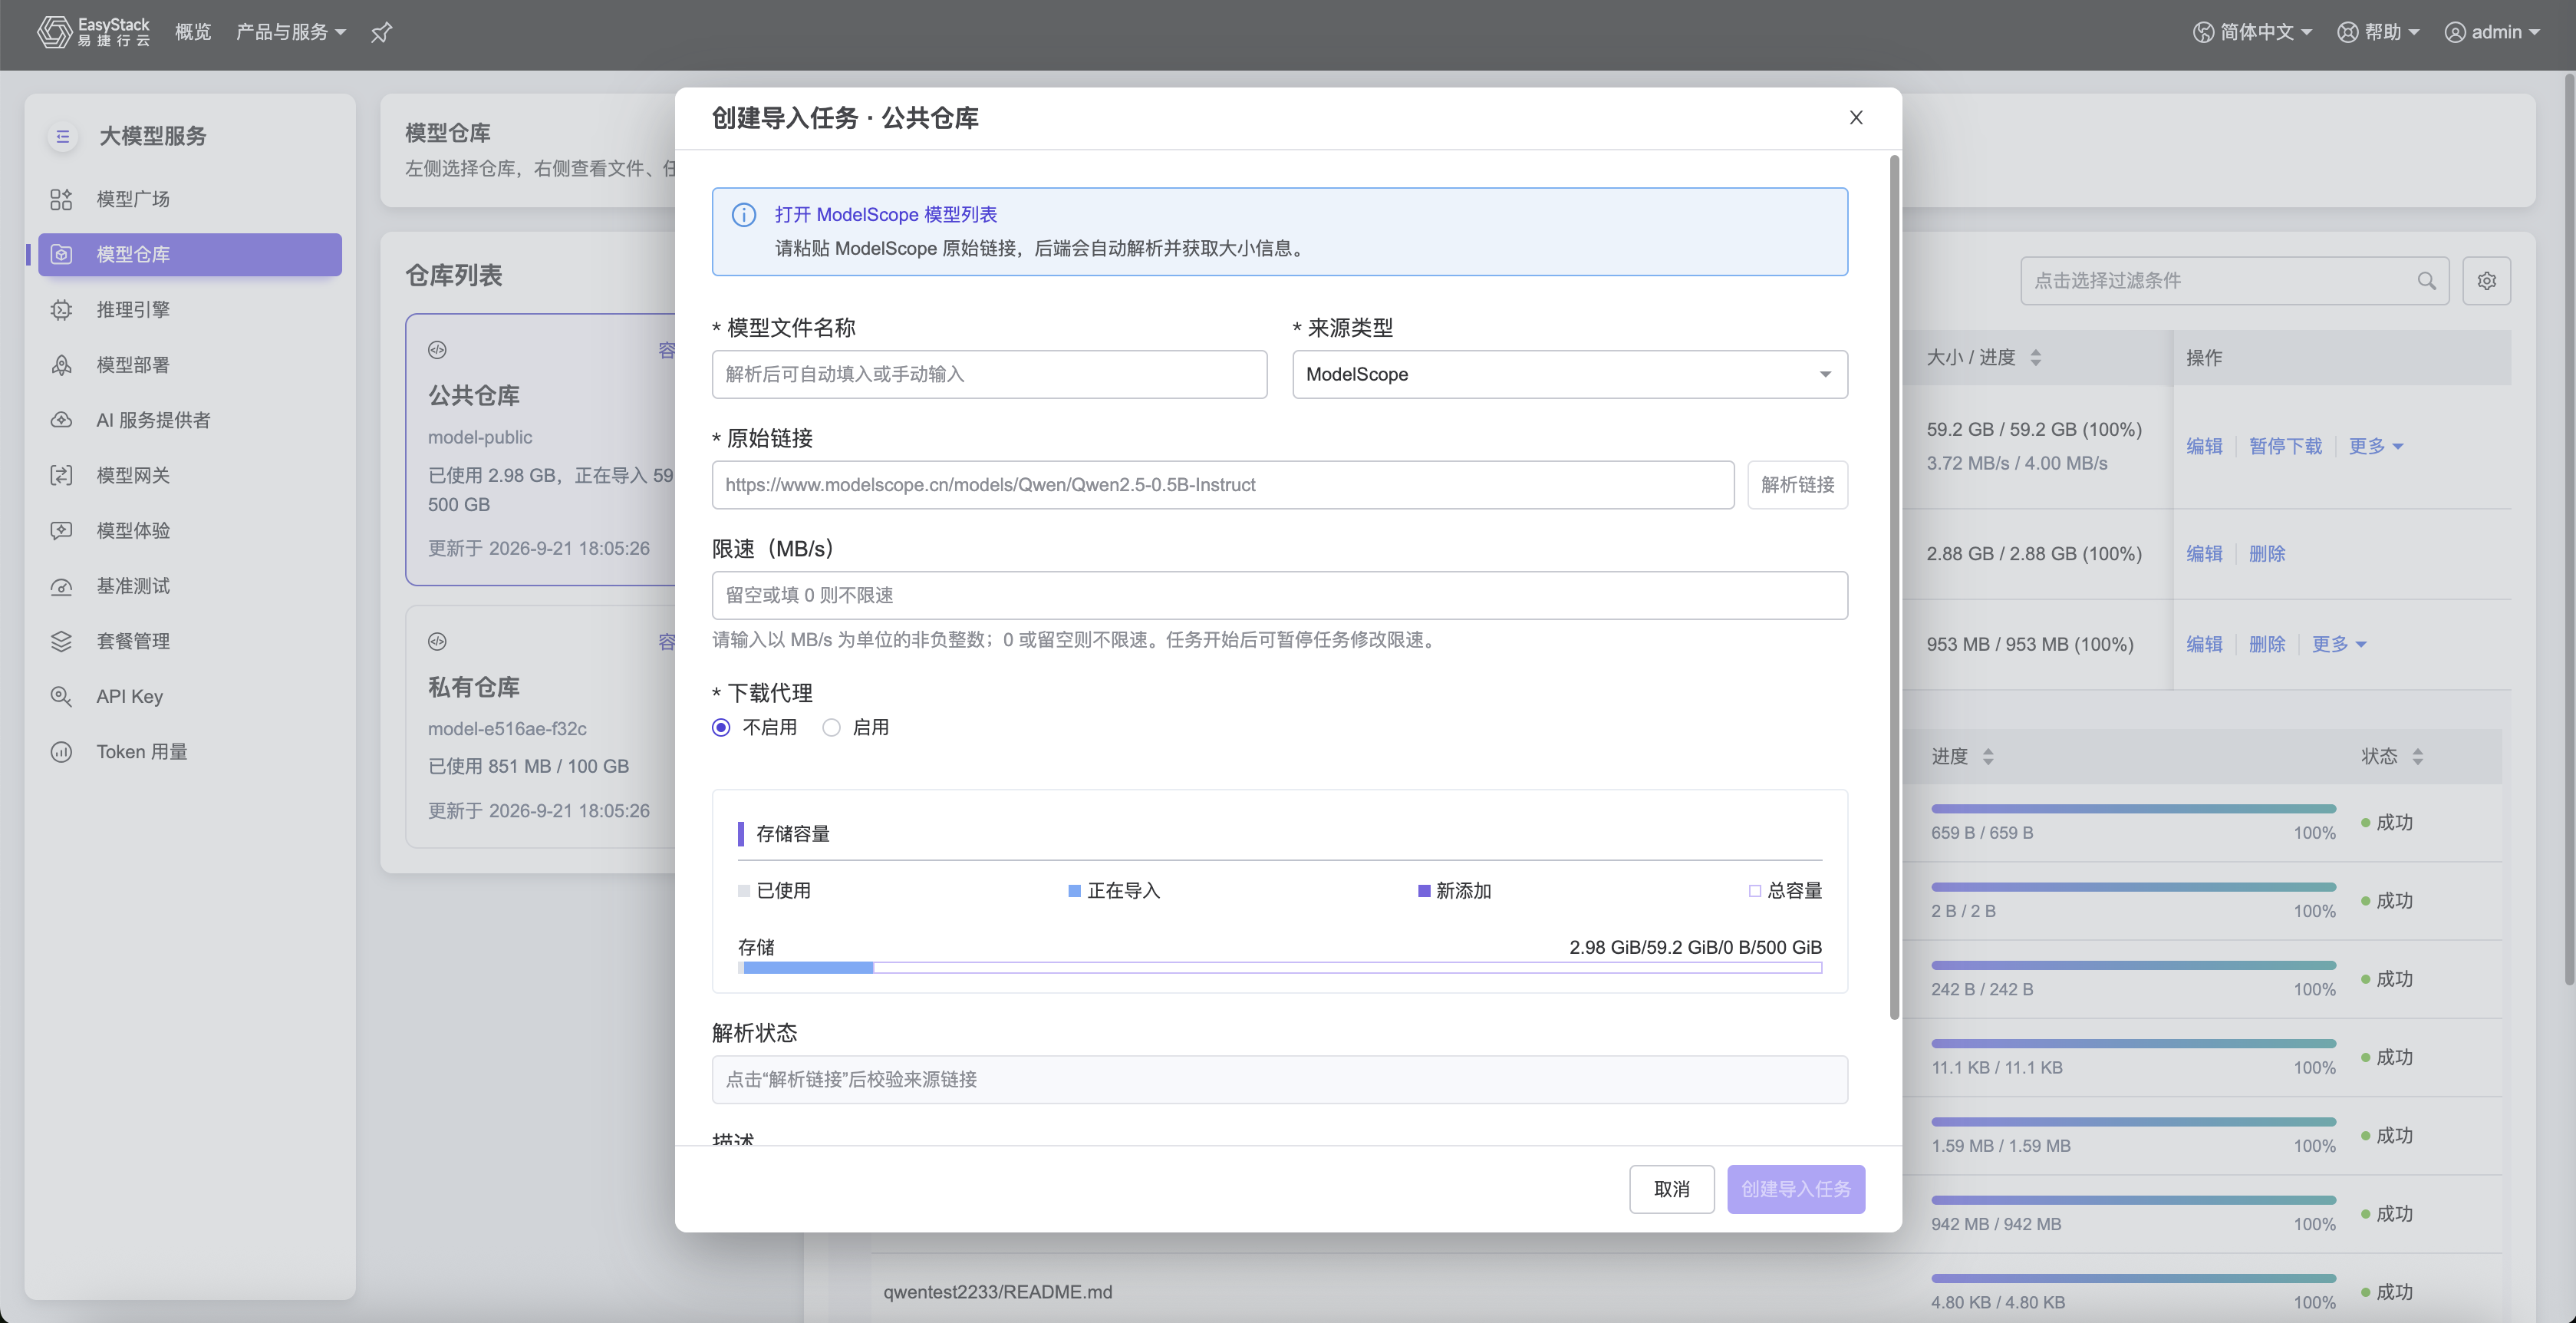
Task: Click the info icon in ModelScope notice
Action: (744, 215)
